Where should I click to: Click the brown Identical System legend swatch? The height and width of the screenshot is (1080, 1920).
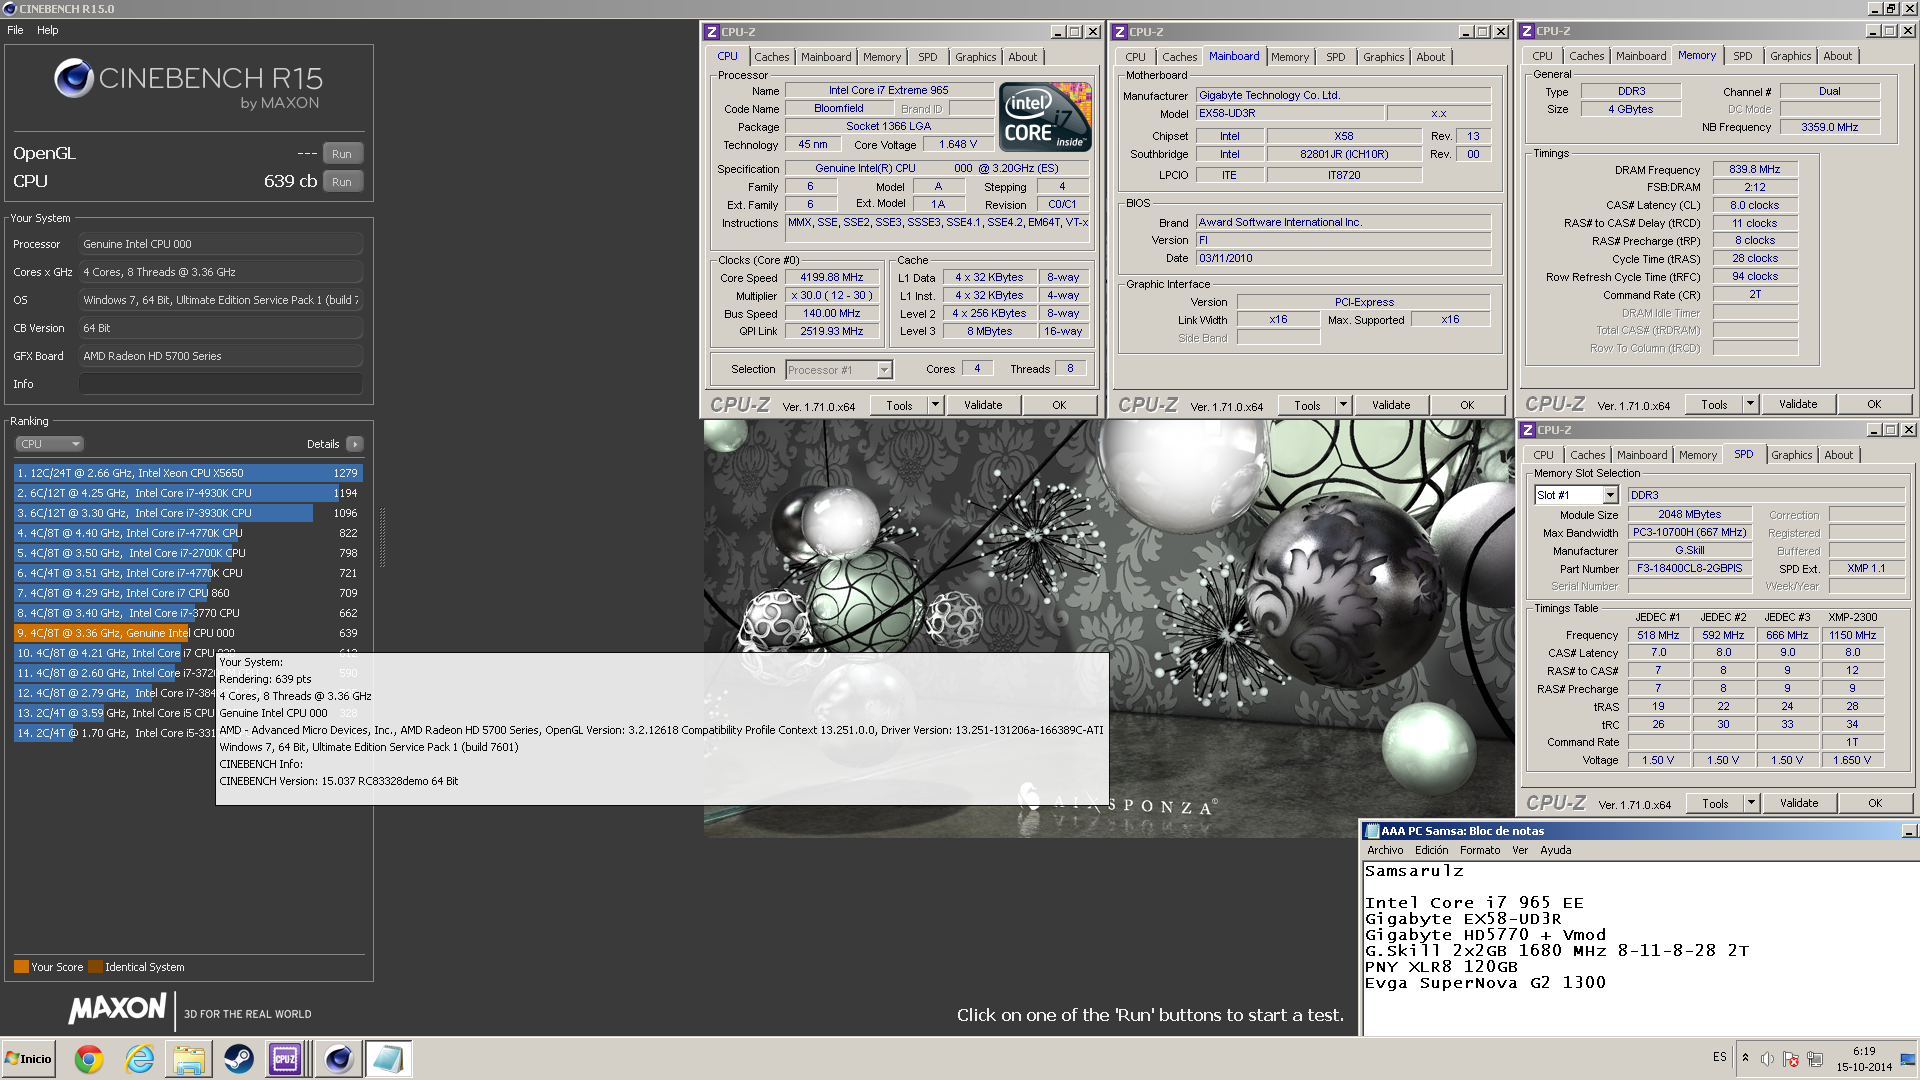95,967
